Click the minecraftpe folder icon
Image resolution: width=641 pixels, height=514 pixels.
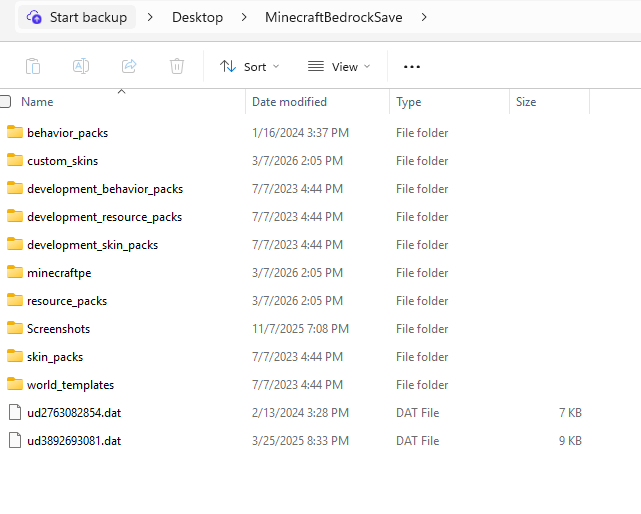15,272
